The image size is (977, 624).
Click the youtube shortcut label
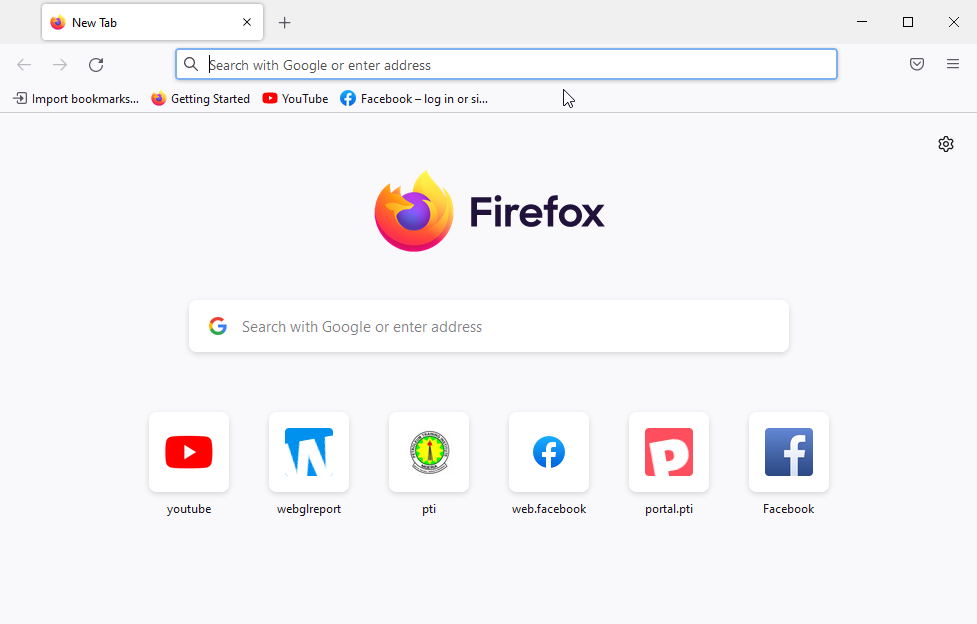click(x=189, y=509)
